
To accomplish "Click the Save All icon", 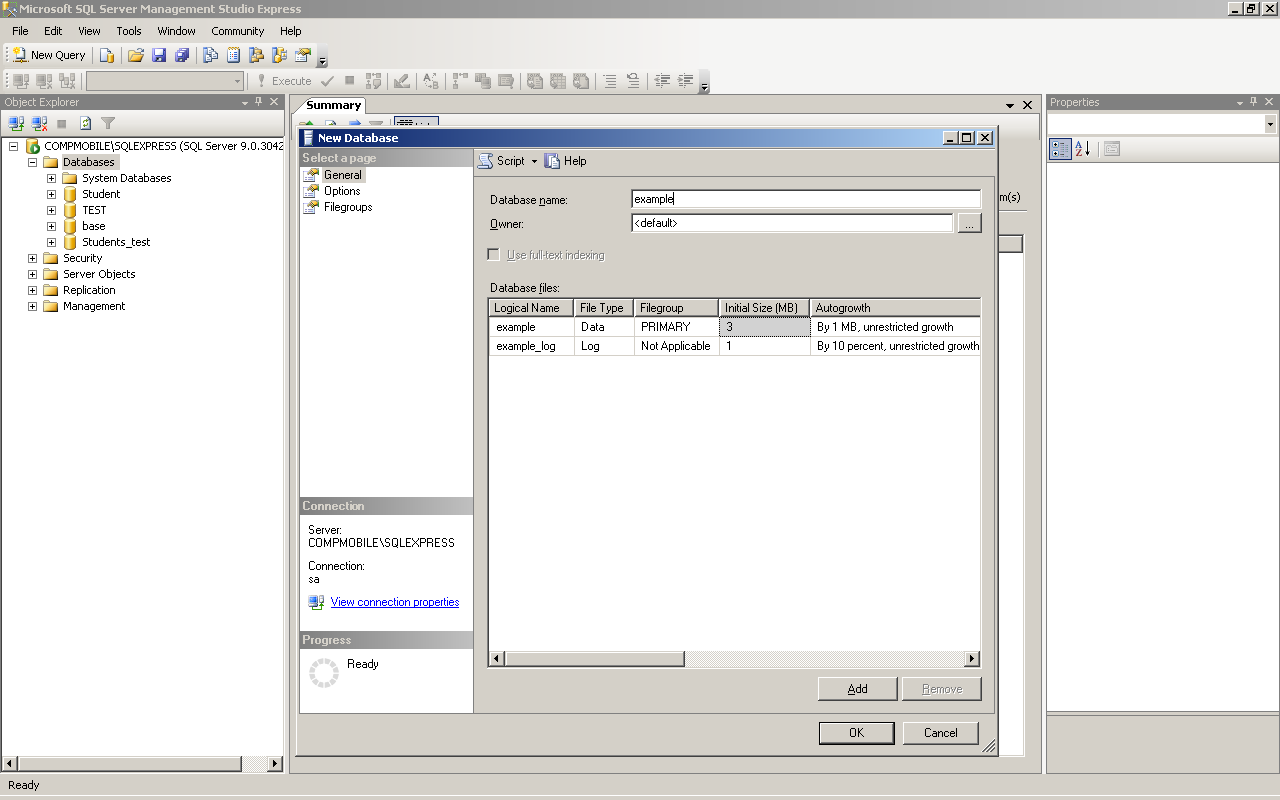I will point(182,55).
